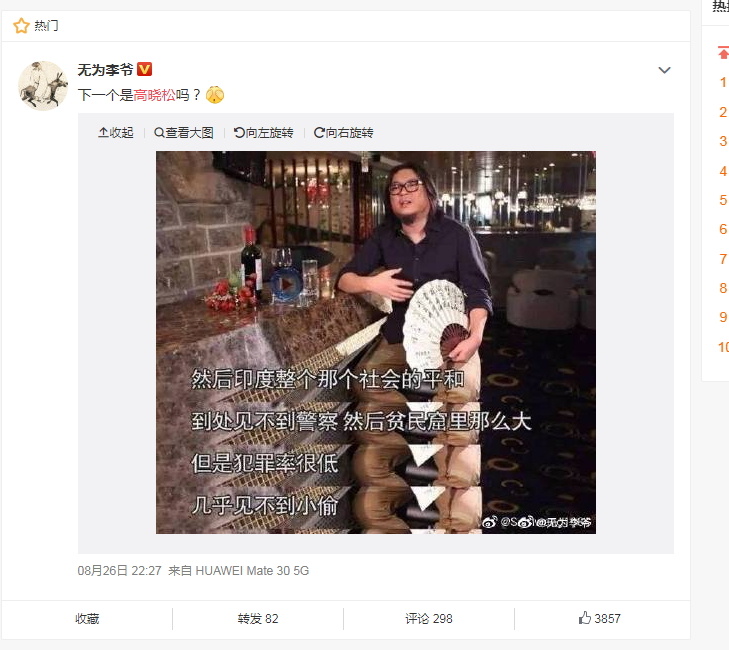Click the HUAWEI Mate 30 5G source link
This screenshot has width=729, height=650.
(x=252, y=570)
